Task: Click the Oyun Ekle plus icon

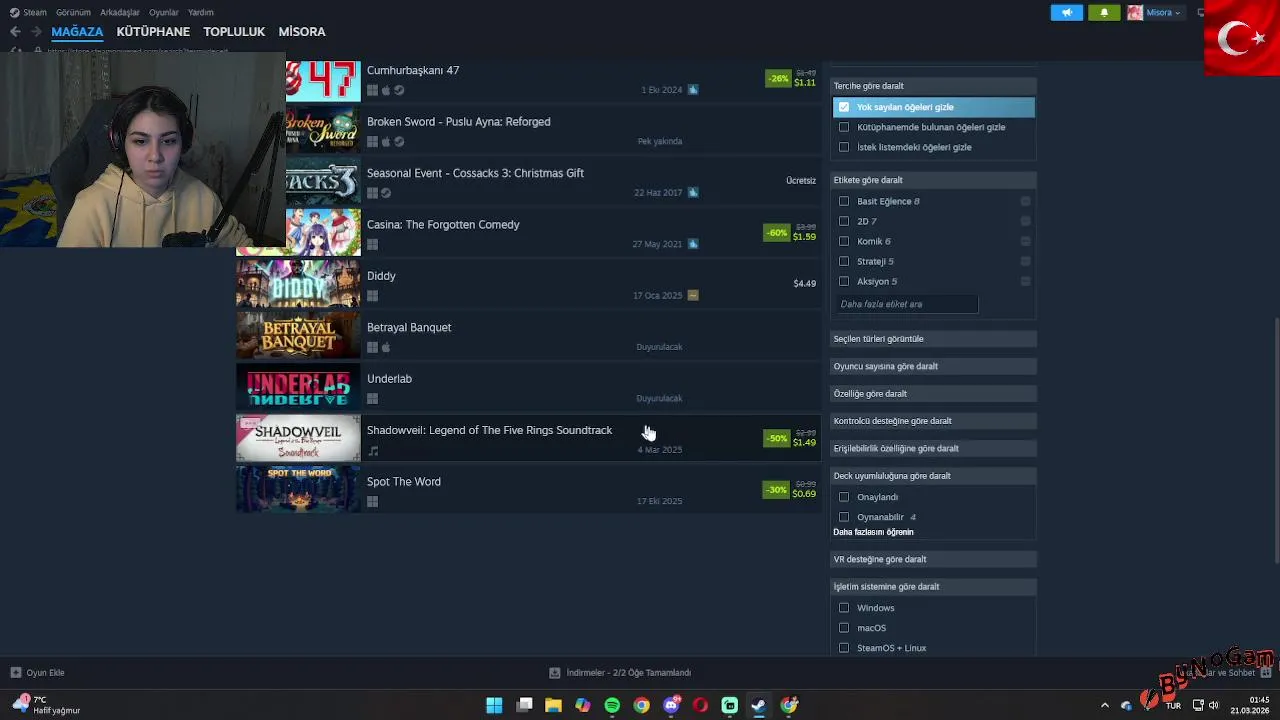Action: (15, 673)
